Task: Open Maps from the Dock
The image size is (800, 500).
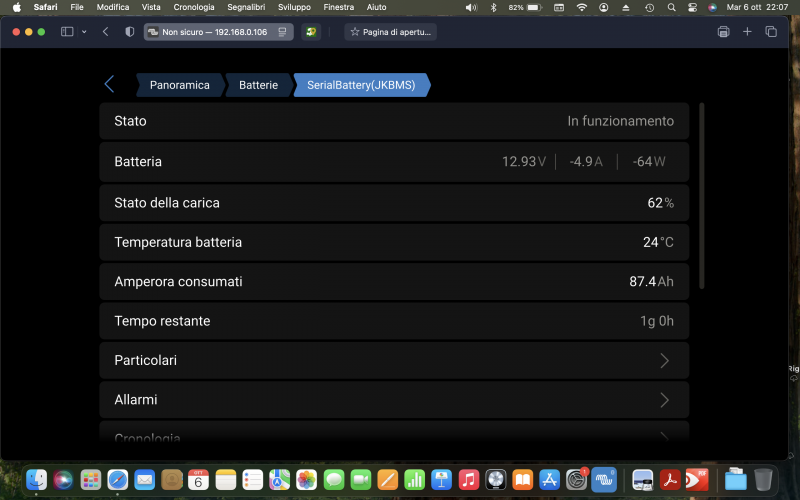Action: pos(280,480)
